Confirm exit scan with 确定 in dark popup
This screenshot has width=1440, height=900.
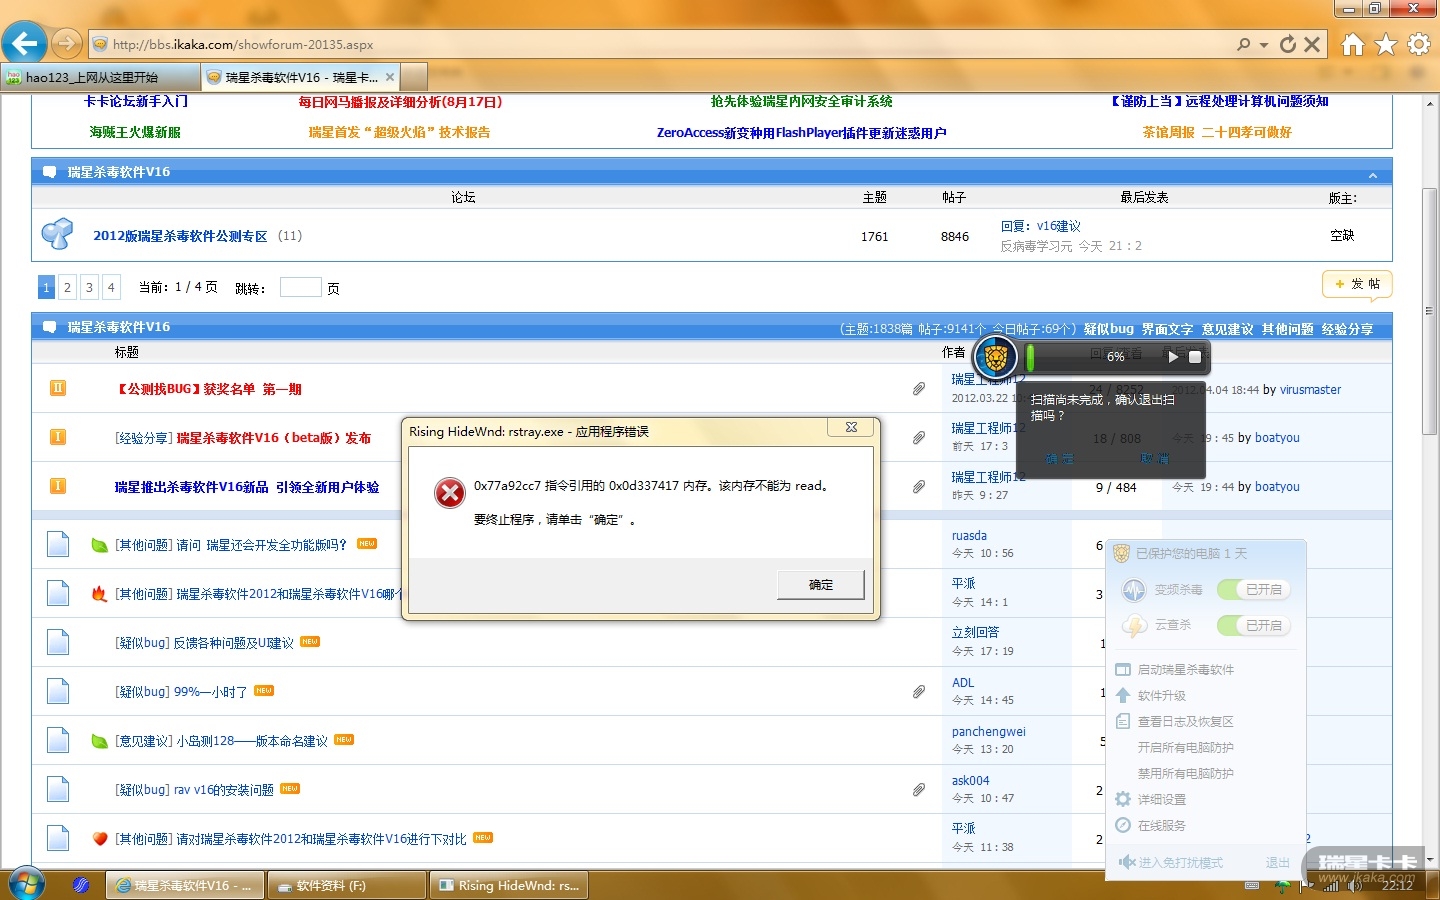[x=1059, y=459]
